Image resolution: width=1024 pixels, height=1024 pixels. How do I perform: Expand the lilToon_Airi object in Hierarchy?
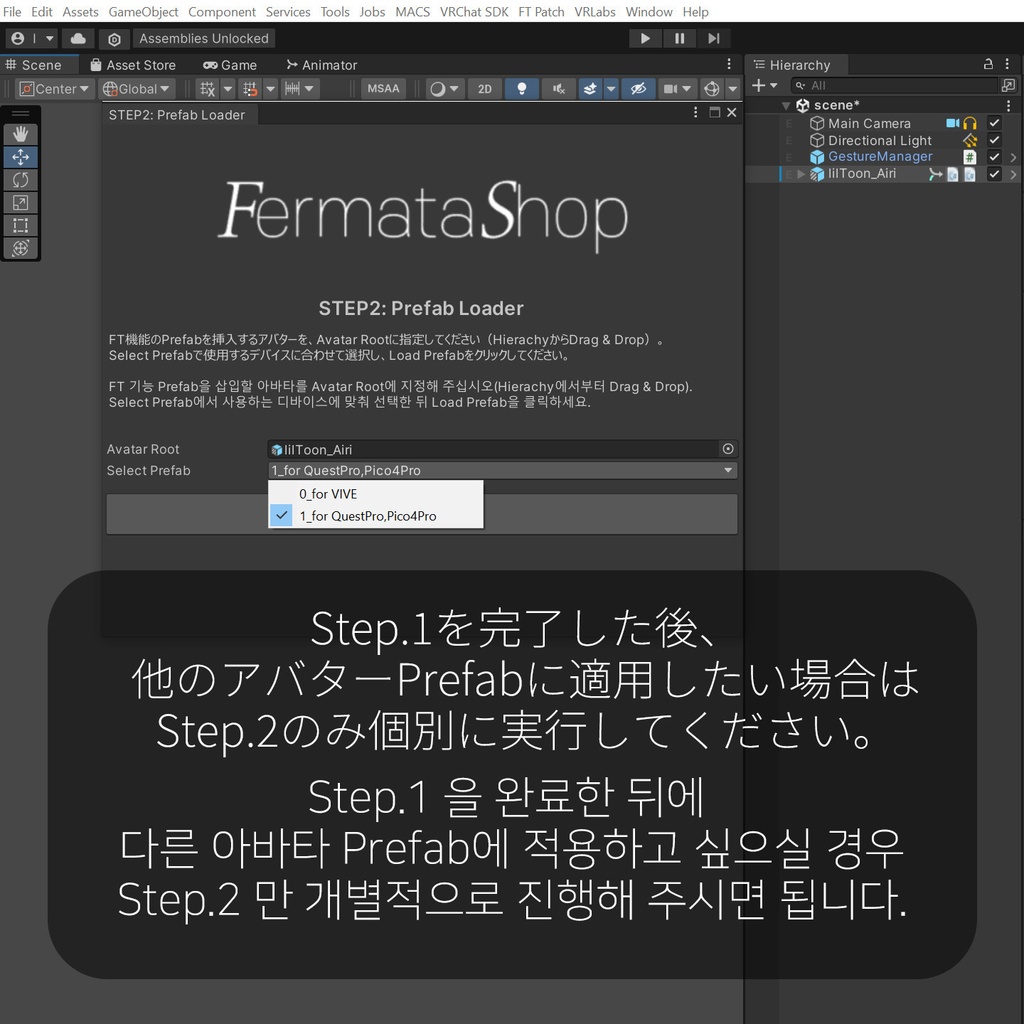(x=800, y=173)
